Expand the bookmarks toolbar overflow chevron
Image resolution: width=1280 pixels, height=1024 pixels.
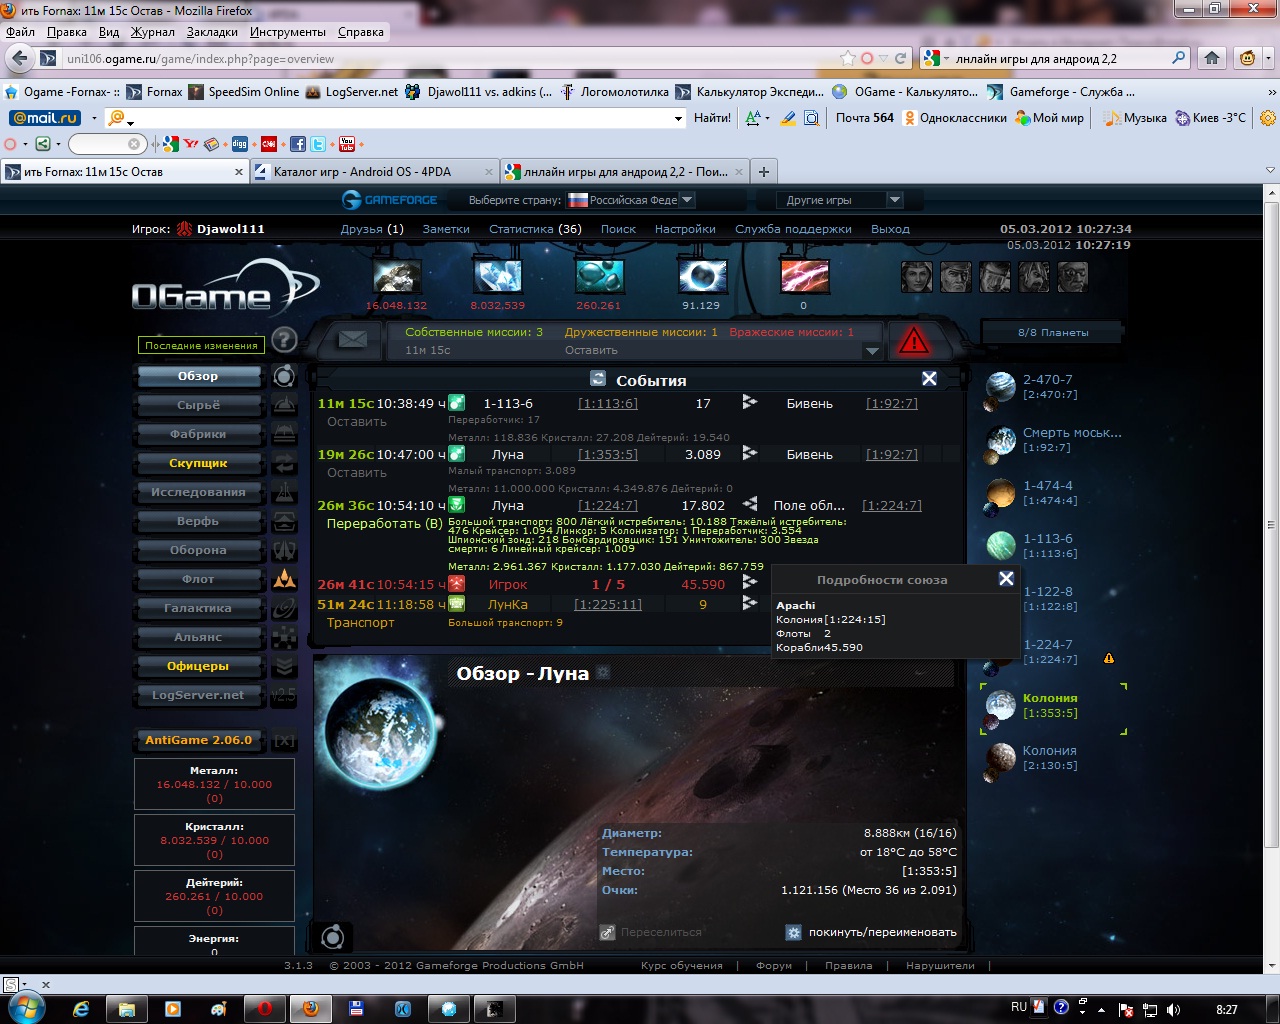[x=1271, y=92]
